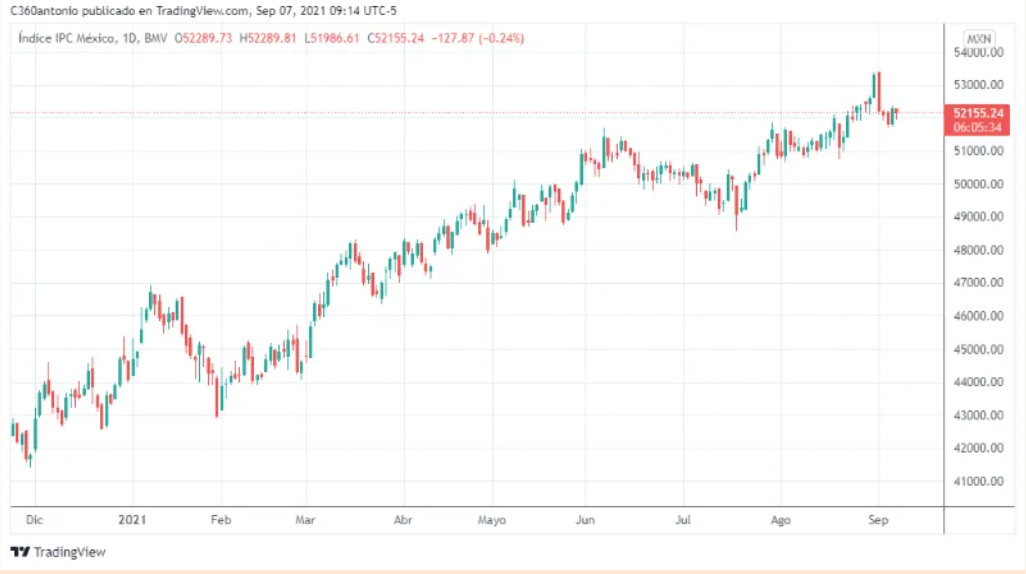1026x574 pixels.
Task: Click the TradingView logo icon
Action: point(19,552)
